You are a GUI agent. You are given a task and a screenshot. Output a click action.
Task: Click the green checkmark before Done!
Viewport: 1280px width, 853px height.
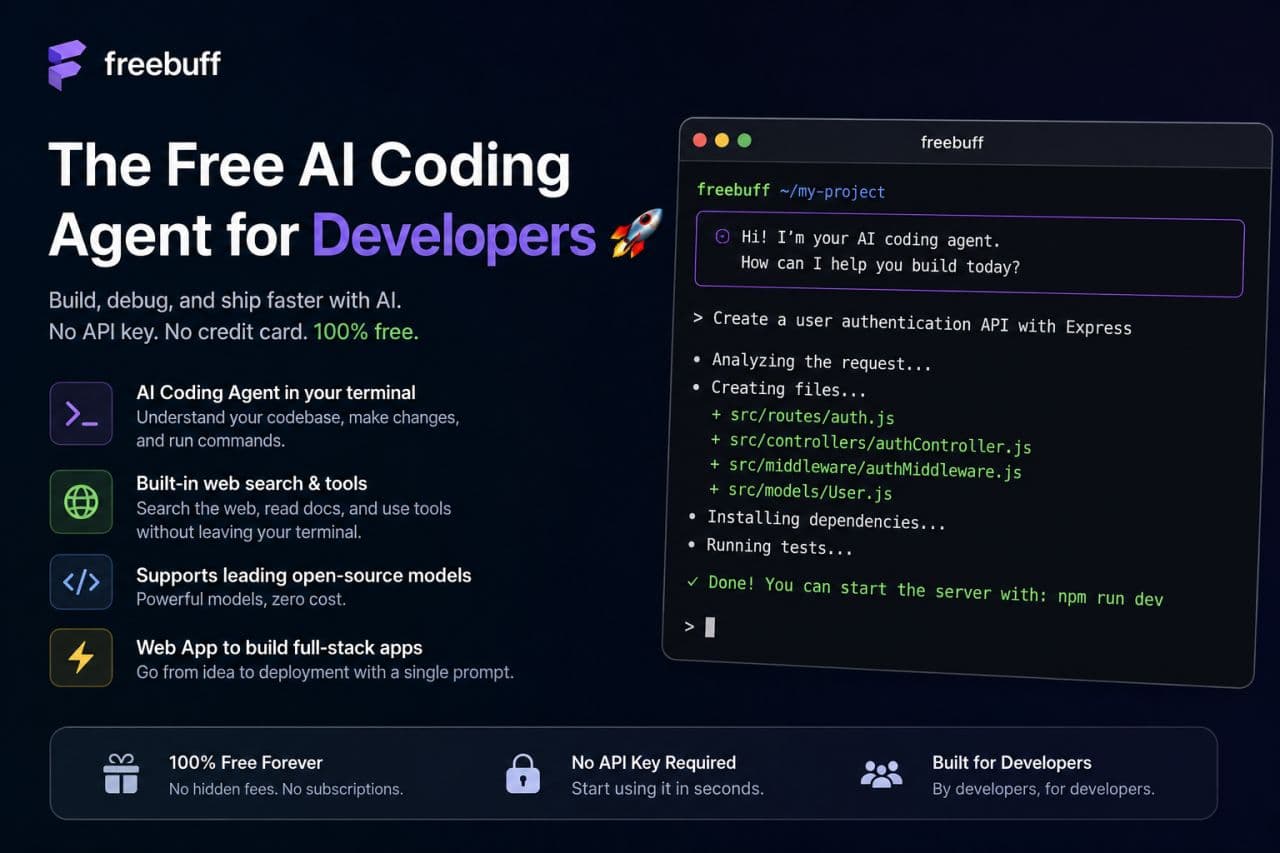coord(692,581)
